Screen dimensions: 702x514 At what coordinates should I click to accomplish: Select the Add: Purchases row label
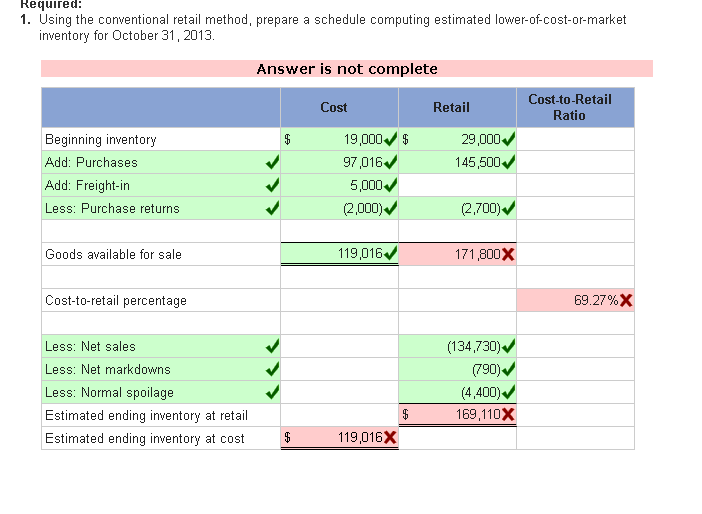tap(91, 162)
